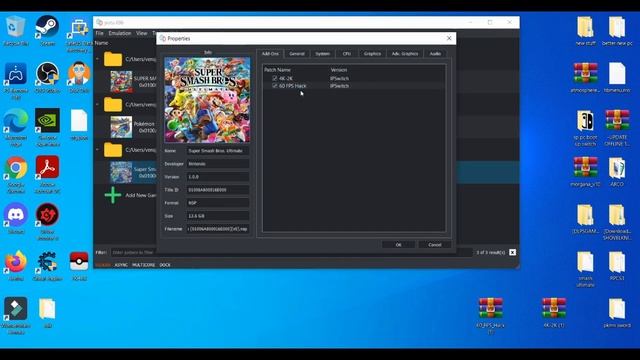Open the blue game controller desktop shortcut
Viewport: 640px width, 360px height.
(x=16, y=81)
